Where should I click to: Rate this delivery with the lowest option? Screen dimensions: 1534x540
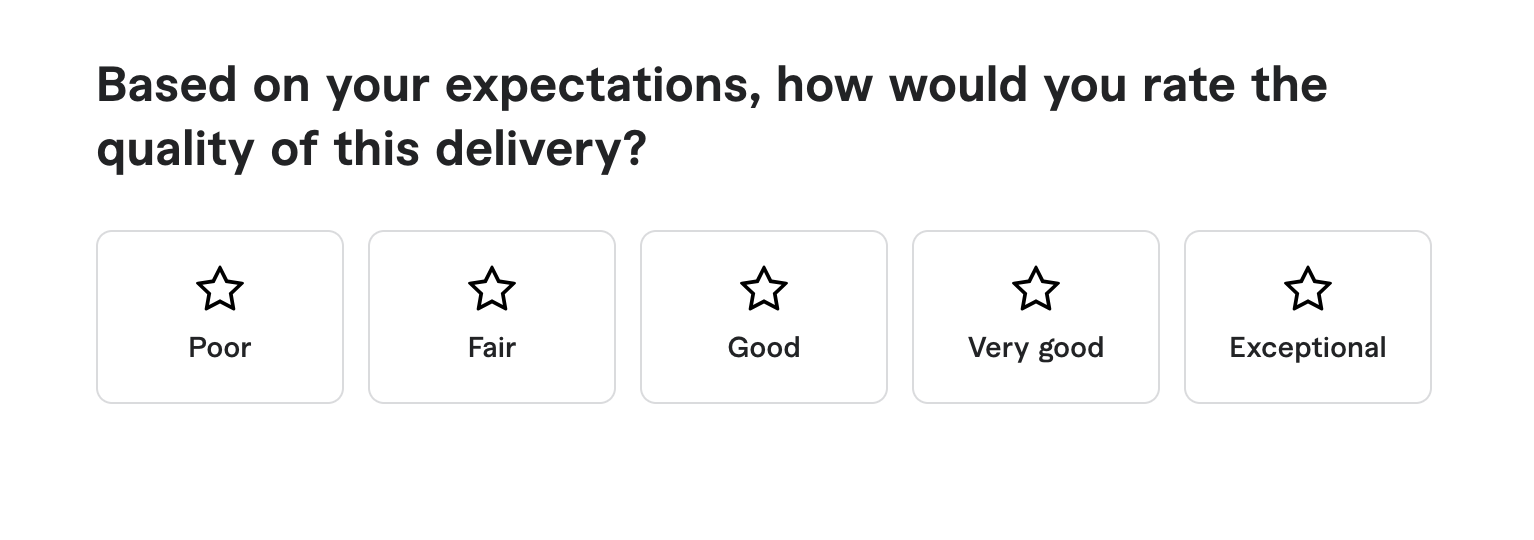(220, 317)
